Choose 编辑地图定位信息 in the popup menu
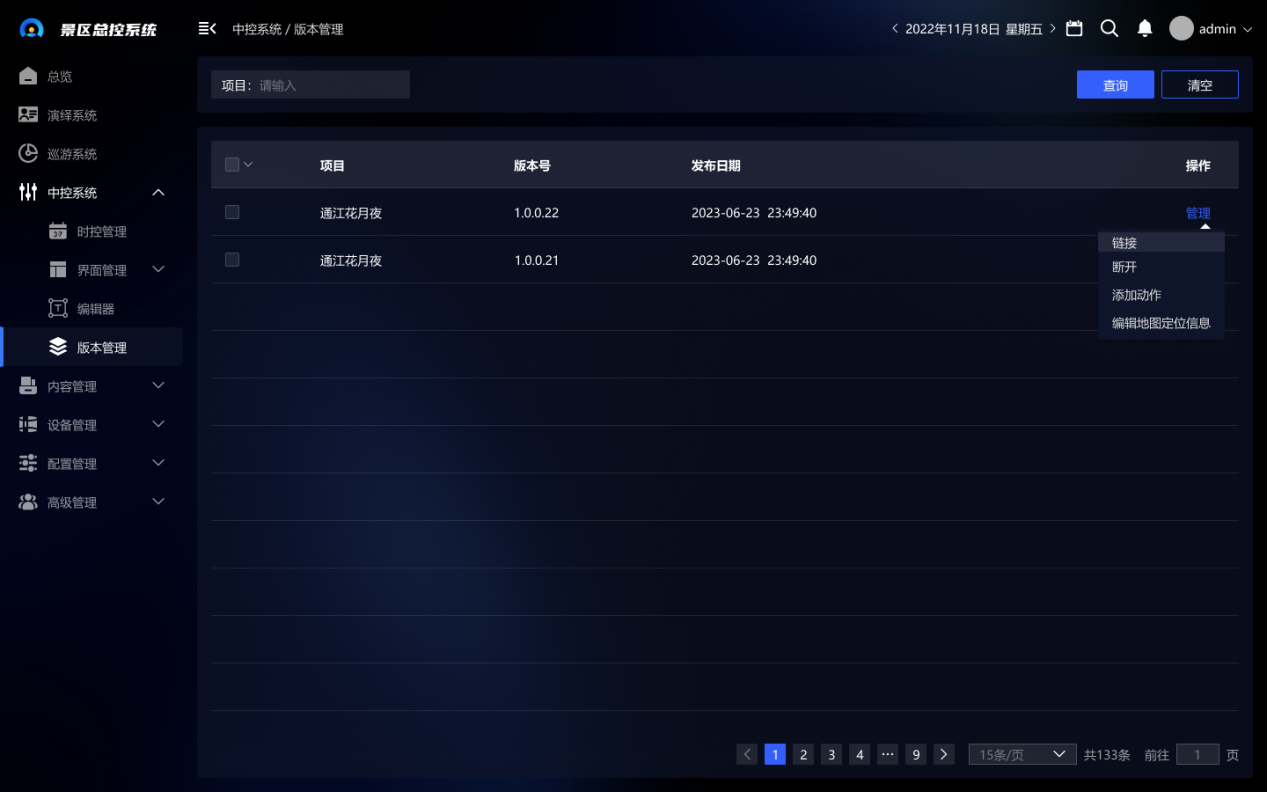 pyautogui.click(x=1160, y=323)
